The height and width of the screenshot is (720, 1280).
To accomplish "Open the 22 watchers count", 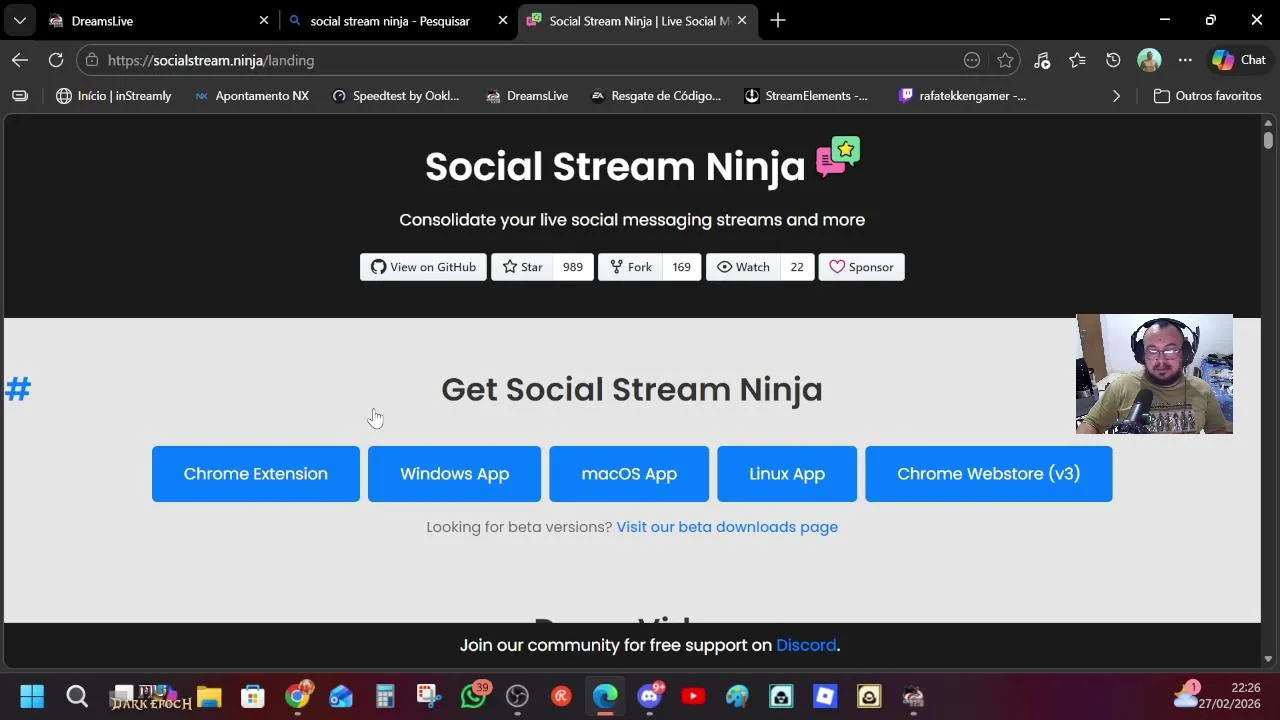I will [x=797, y=267].
